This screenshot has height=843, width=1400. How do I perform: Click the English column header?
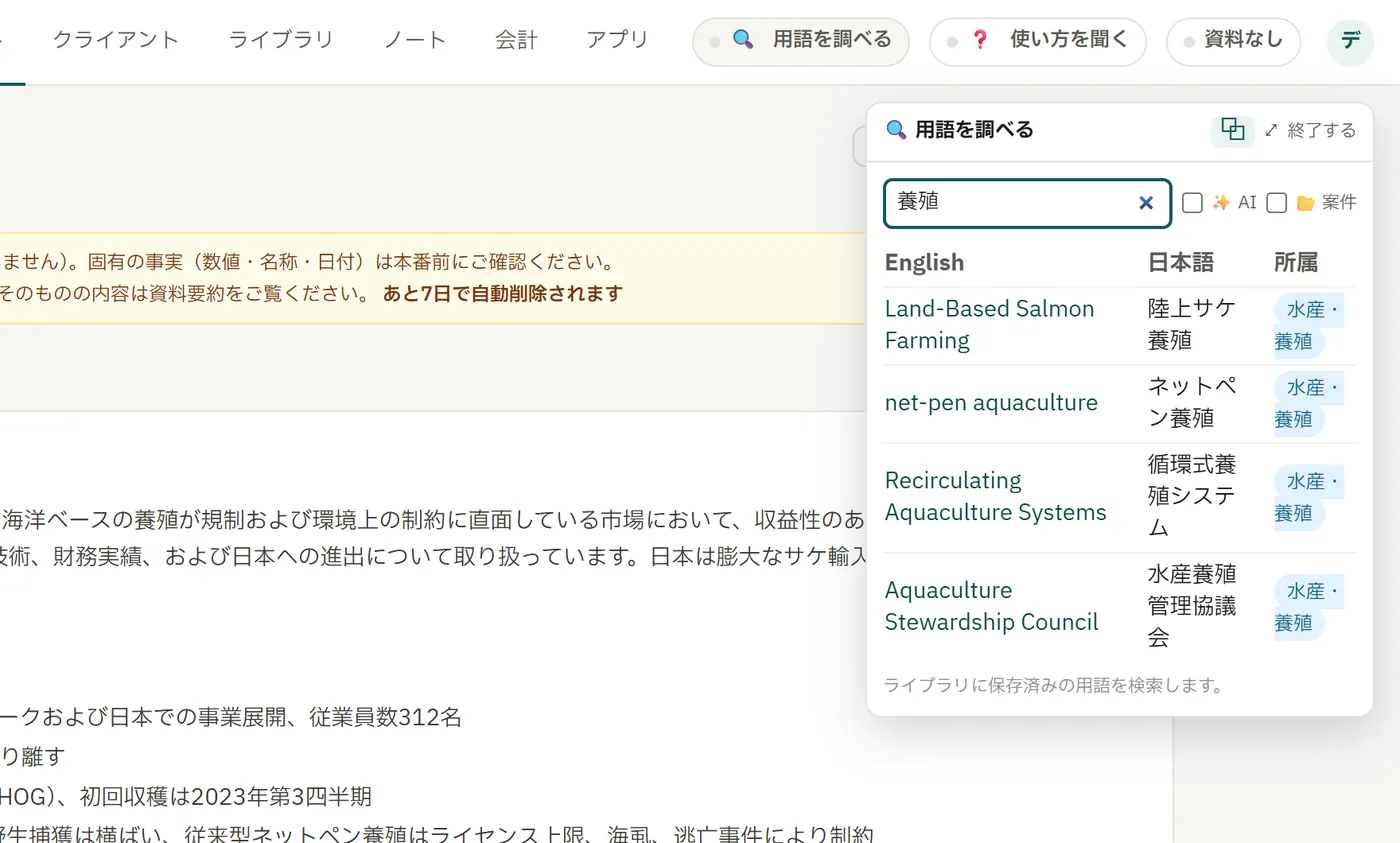[924, 262]
